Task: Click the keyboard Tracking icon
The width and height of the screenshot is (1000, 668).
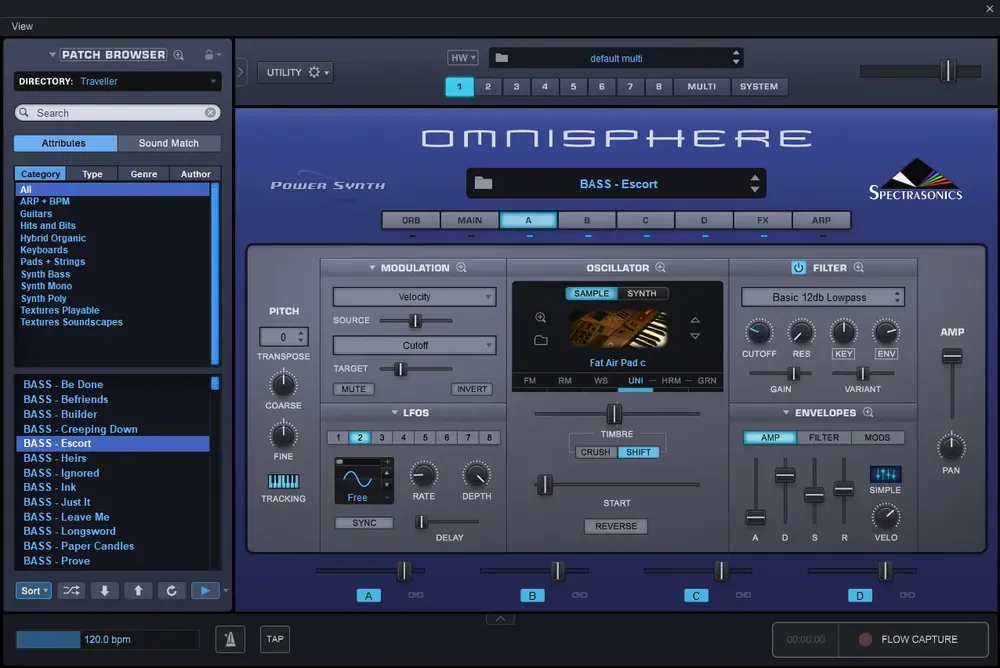Action: click(283, 481)
